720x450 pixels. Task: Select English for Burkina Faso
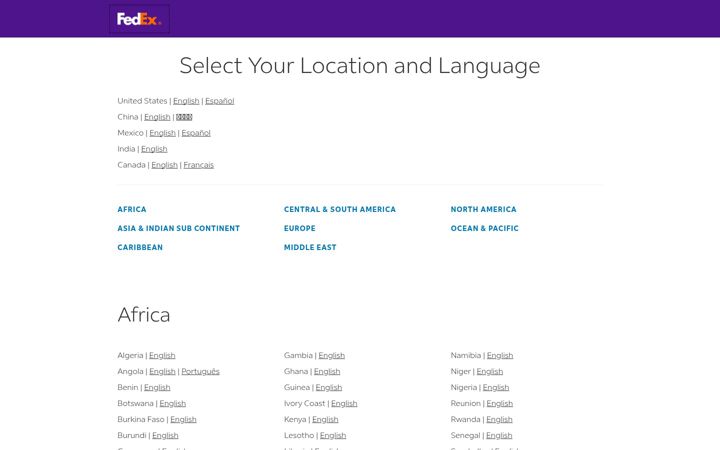pos(183,420)
